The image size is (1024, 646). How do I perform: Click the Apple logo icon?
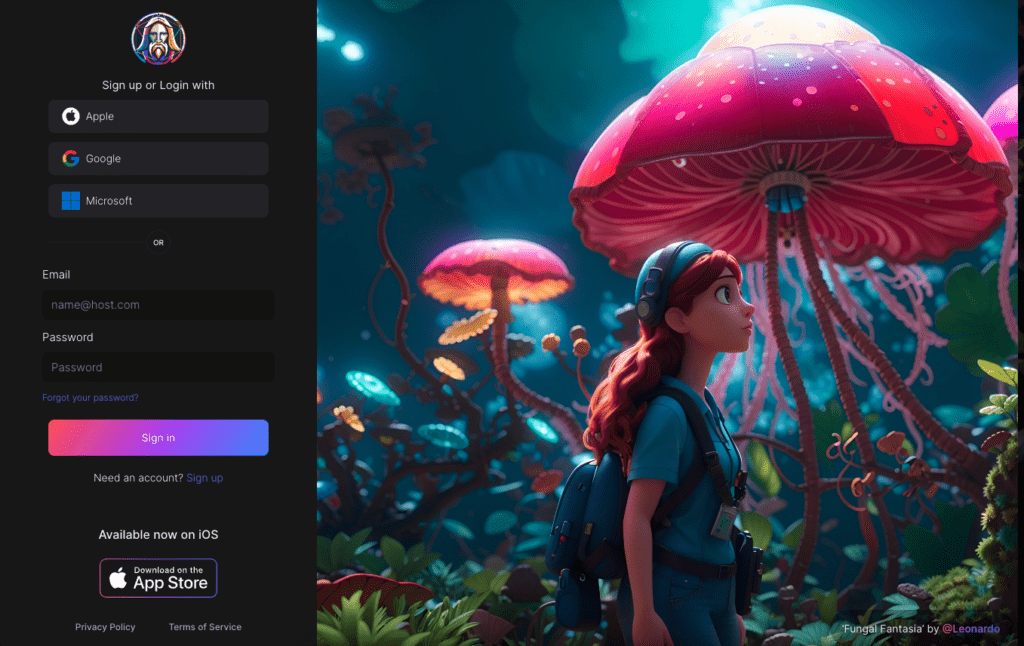tap(71, 116)
